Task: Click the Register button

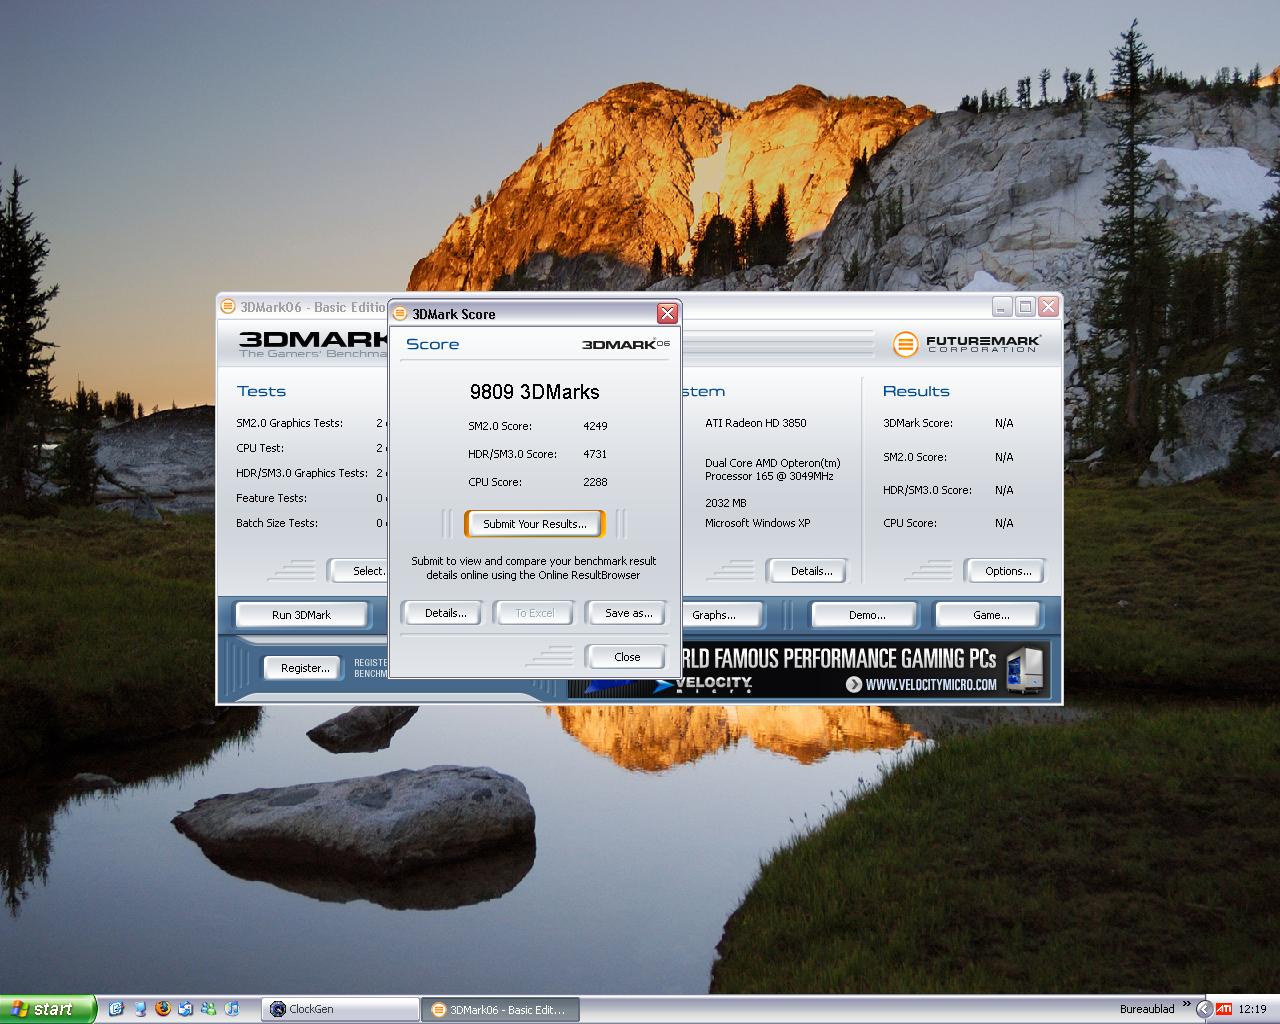Action: click(x=304, y=668)
